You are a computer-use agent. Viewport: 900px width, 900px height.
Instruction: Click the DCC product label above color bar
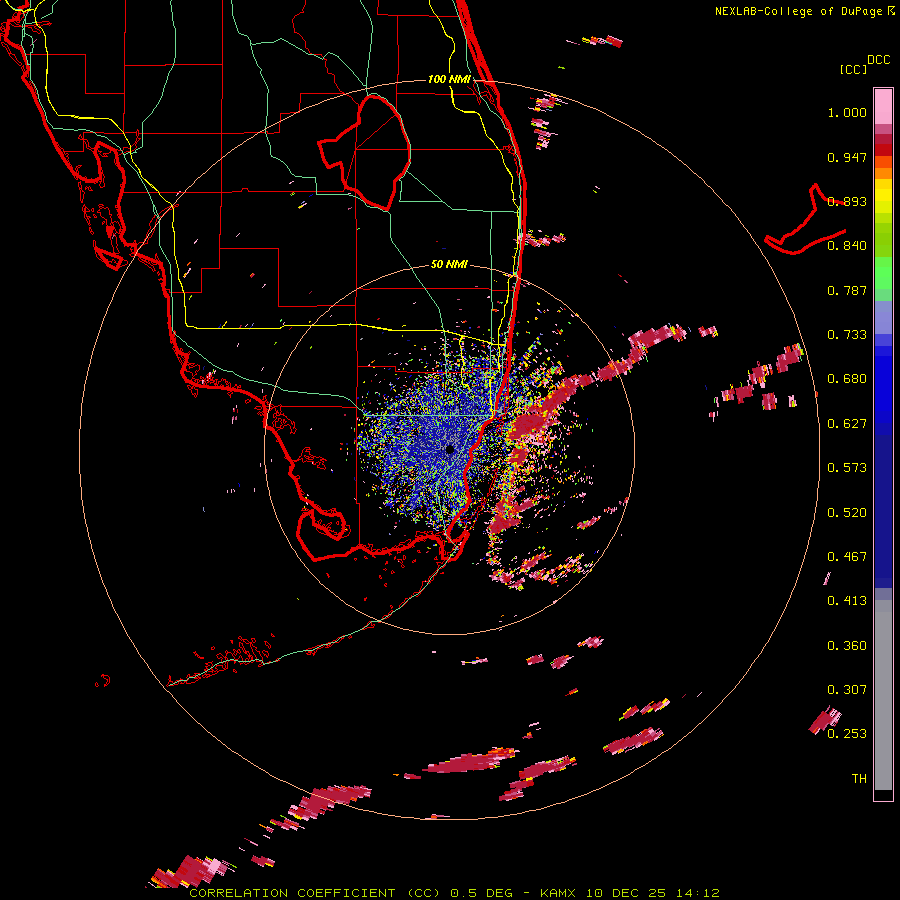point(878,60)
